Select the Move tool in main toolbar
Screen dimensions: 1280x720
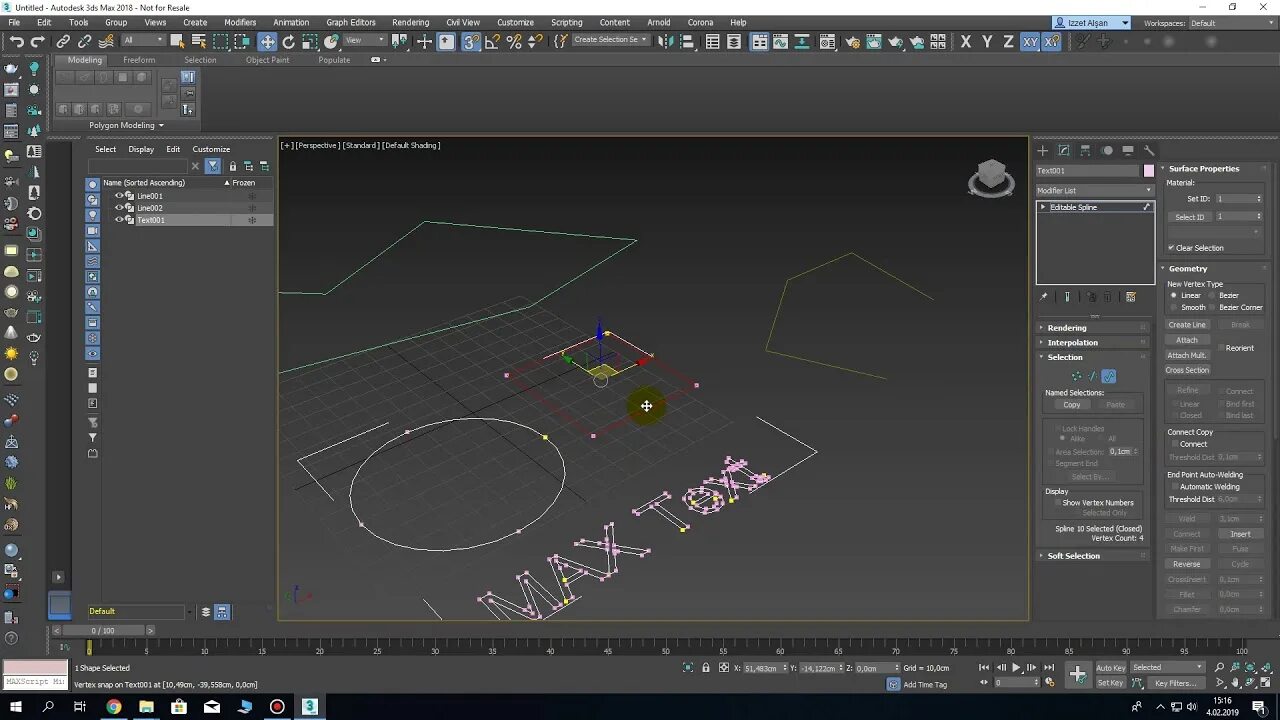click(x=267, y=42)
